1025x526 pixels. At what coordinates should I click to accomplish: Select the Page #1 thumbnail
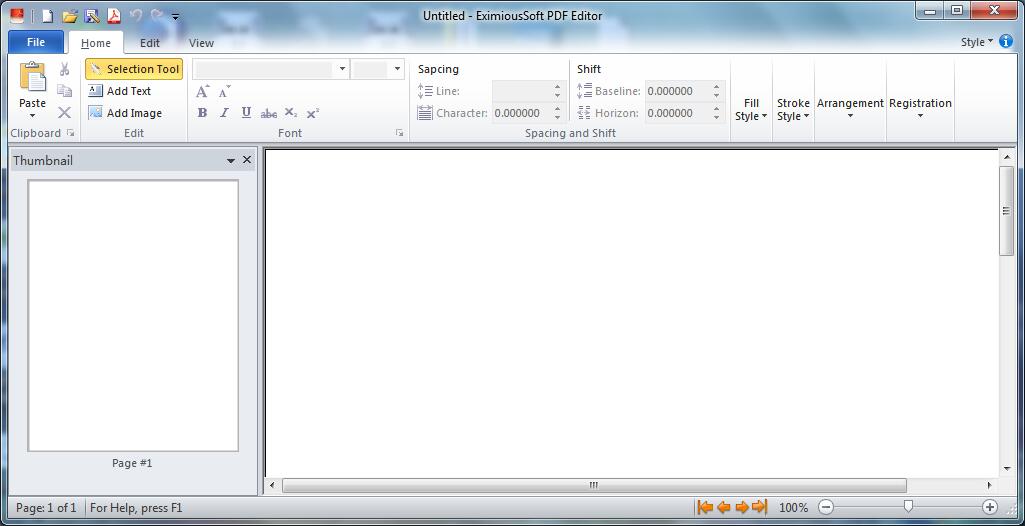[x=133, y=315]
